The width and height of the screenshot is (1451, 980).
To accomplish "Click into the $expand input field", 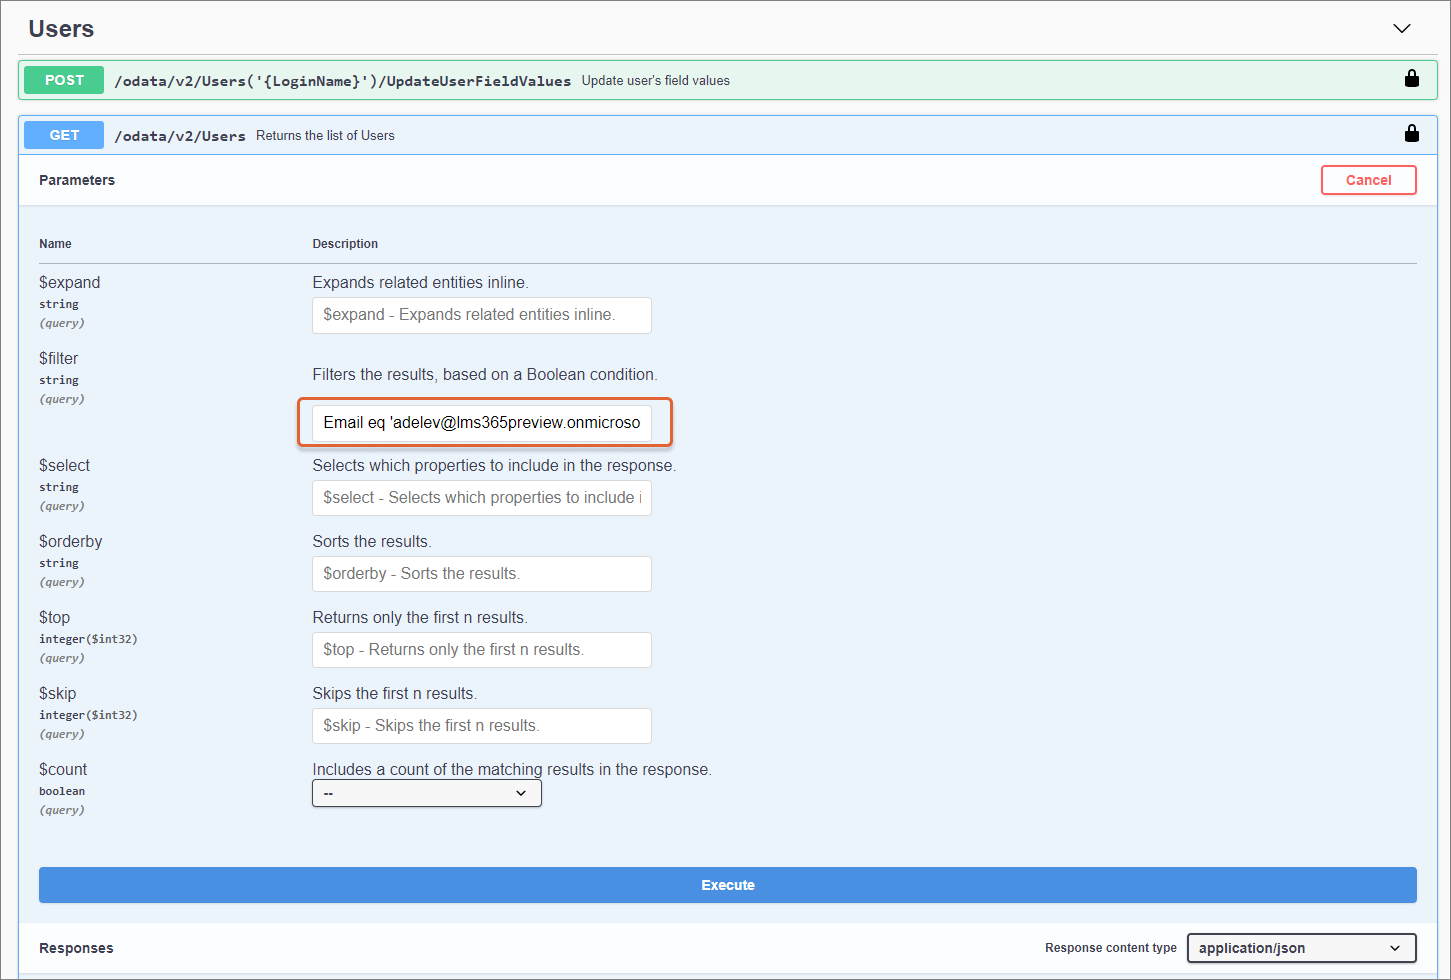I will [x=481, y=315].
